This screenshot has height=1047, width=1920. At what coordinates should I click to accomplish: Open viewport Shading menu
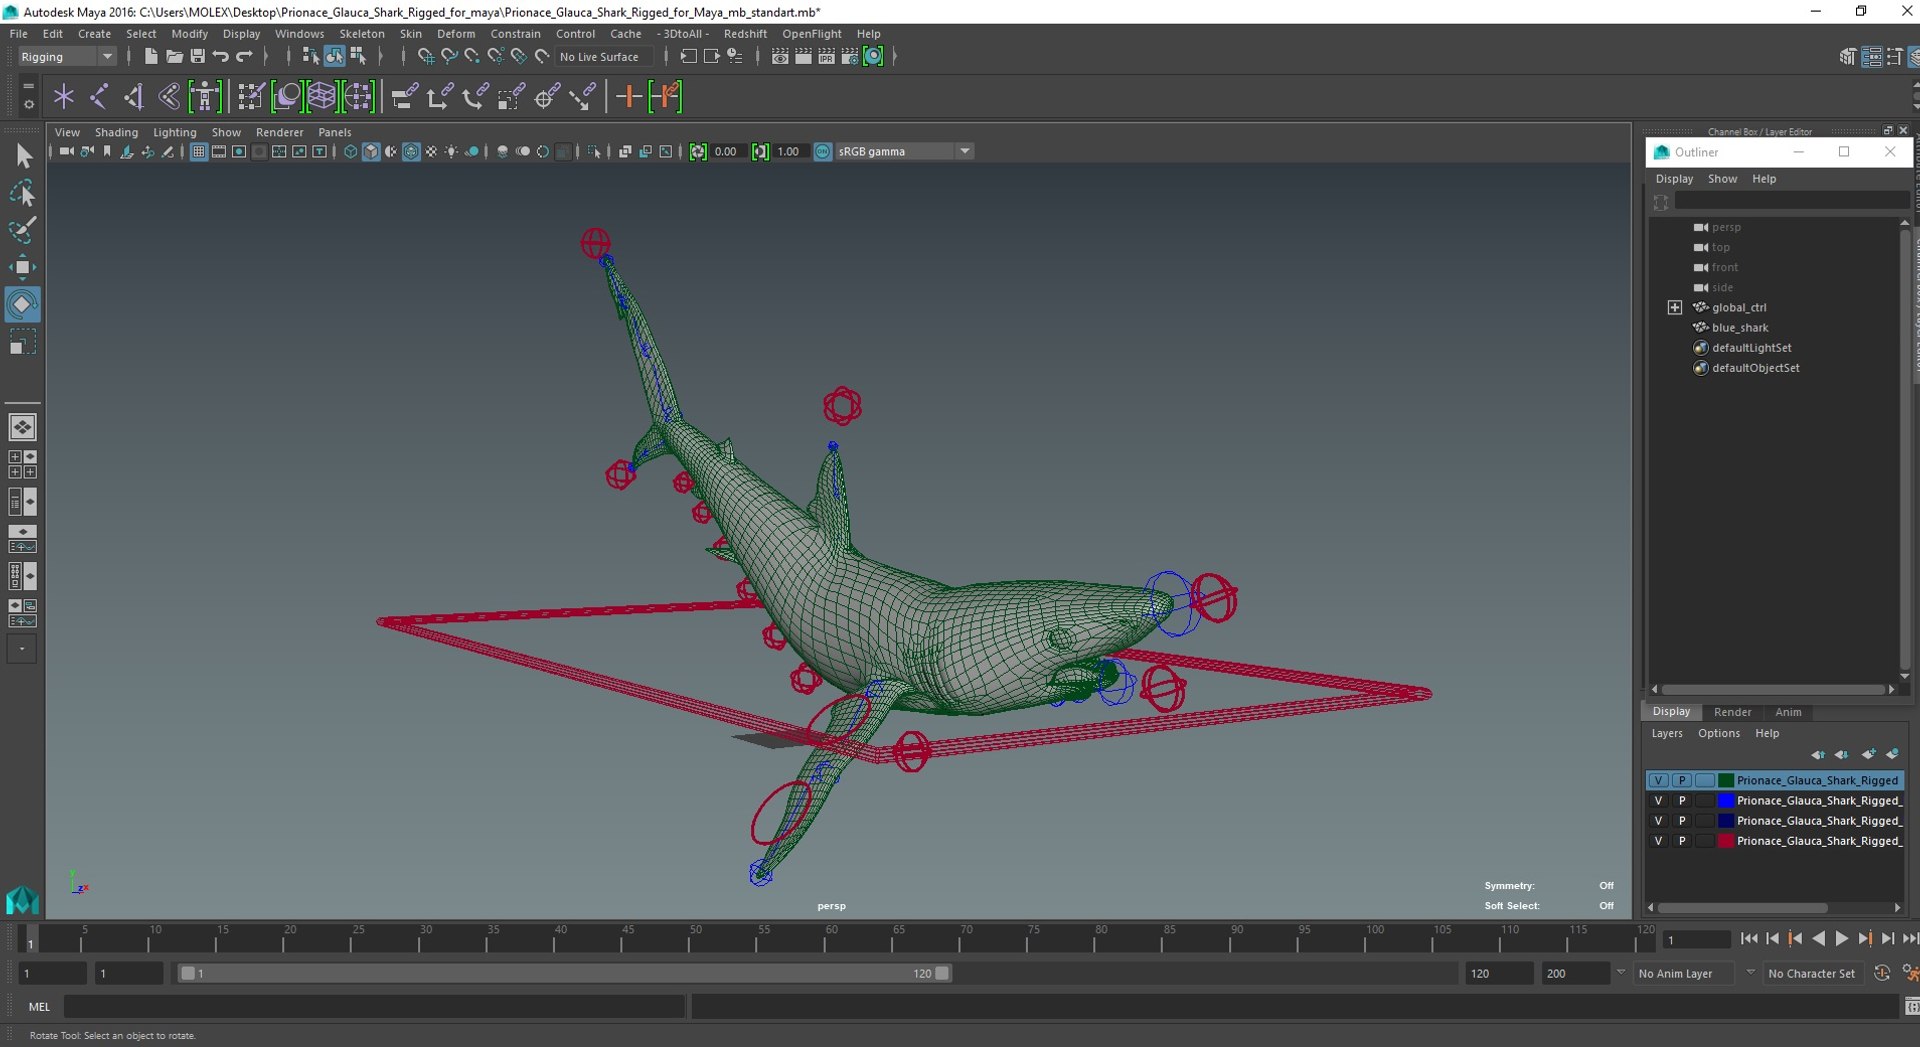click(116, 132)
